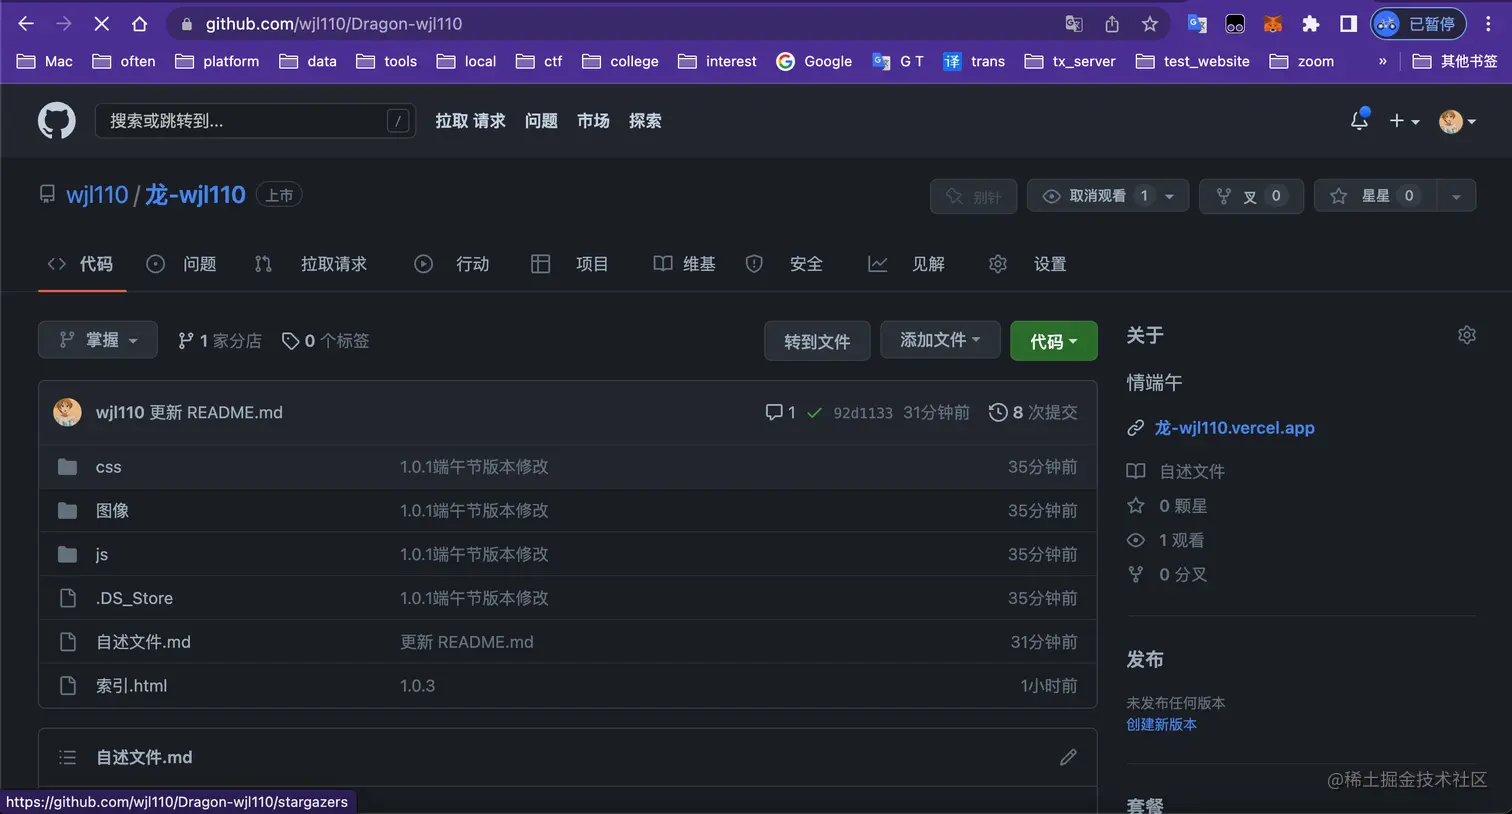Open the 其他书签 bookmarks folder

click(1455, 61)
